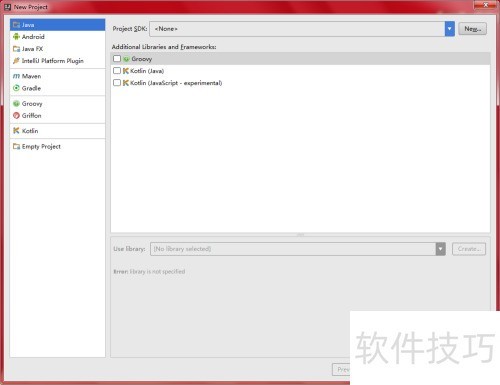Click the Groovy framework icon
The image size is (500, 385).
tap(126, 59)
